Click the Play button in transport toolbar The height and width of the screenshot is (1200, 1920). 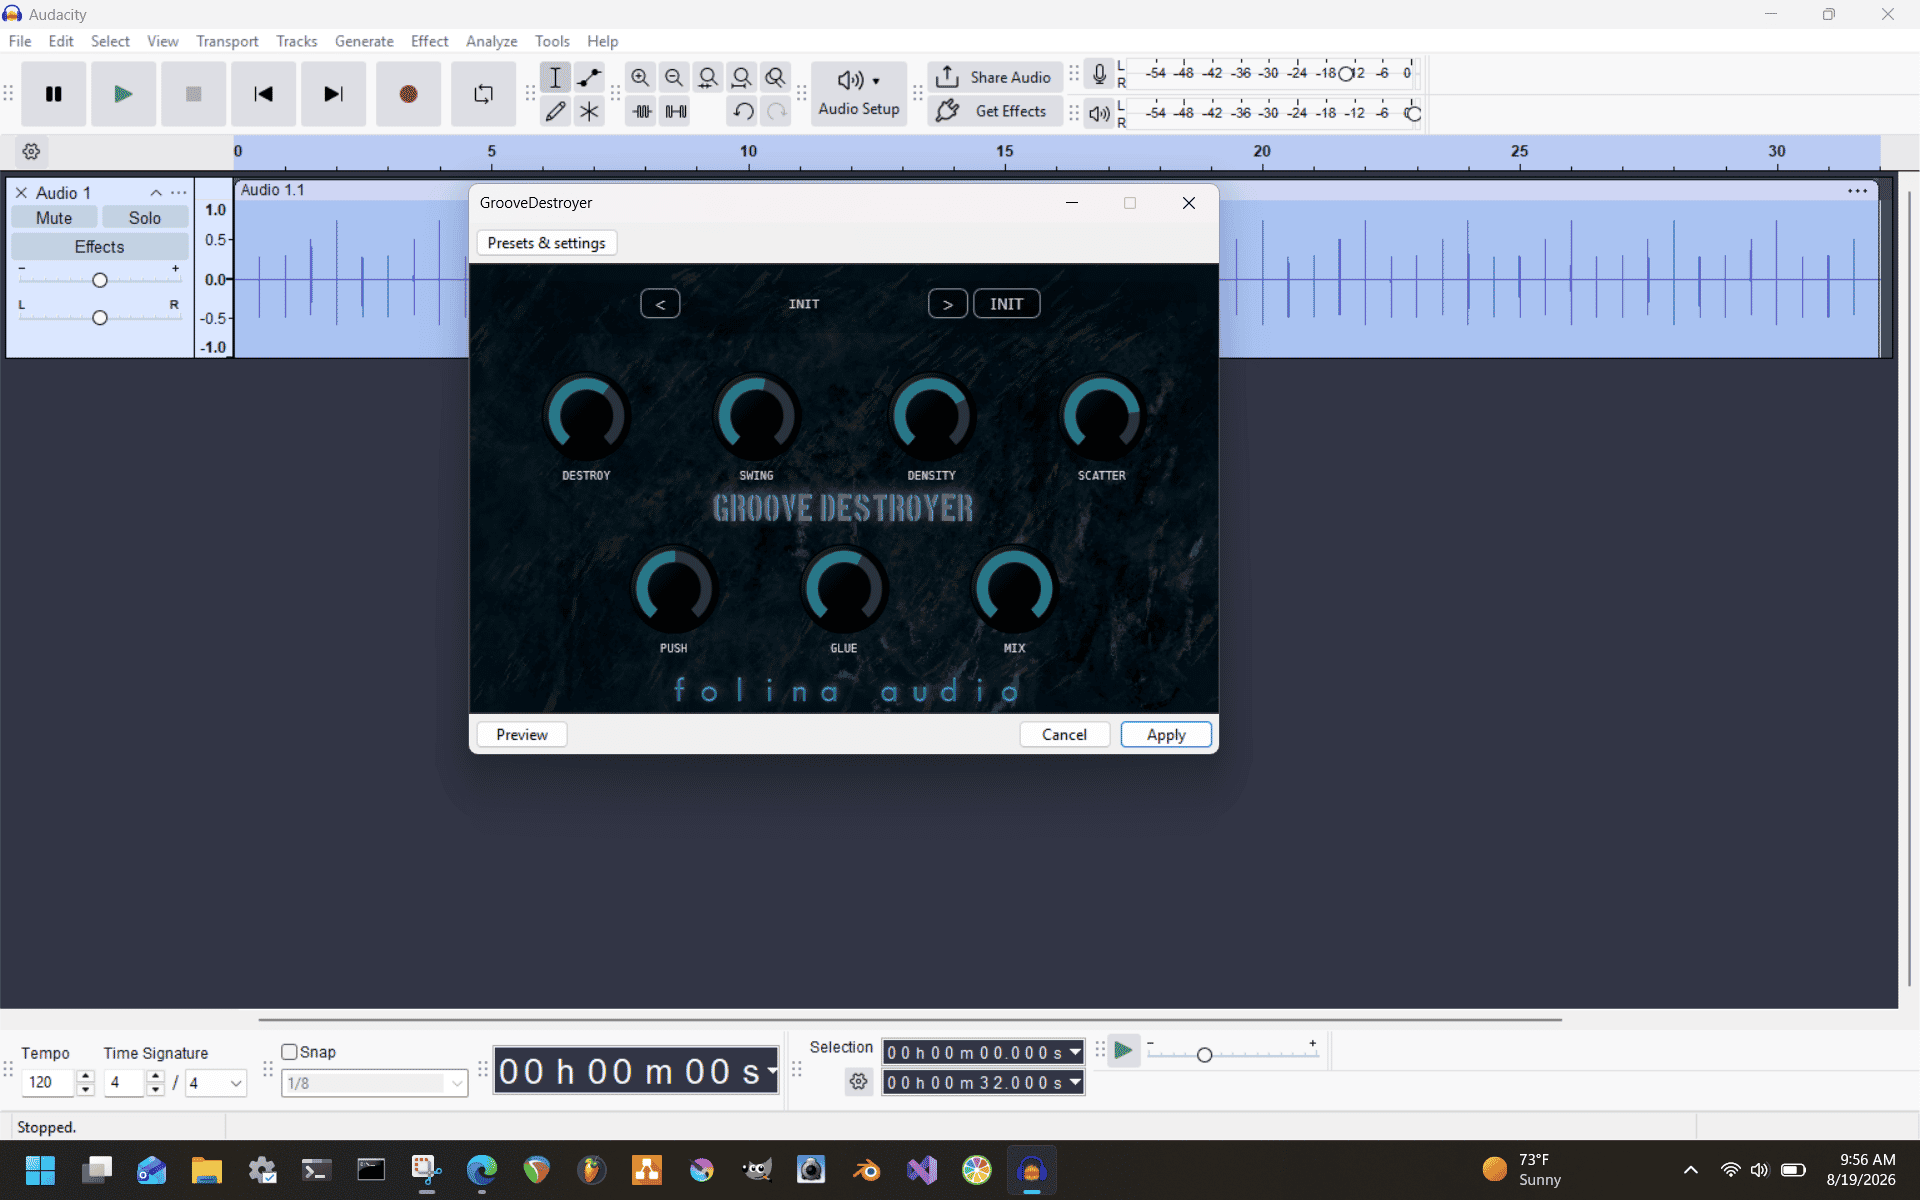coord(123,94)
